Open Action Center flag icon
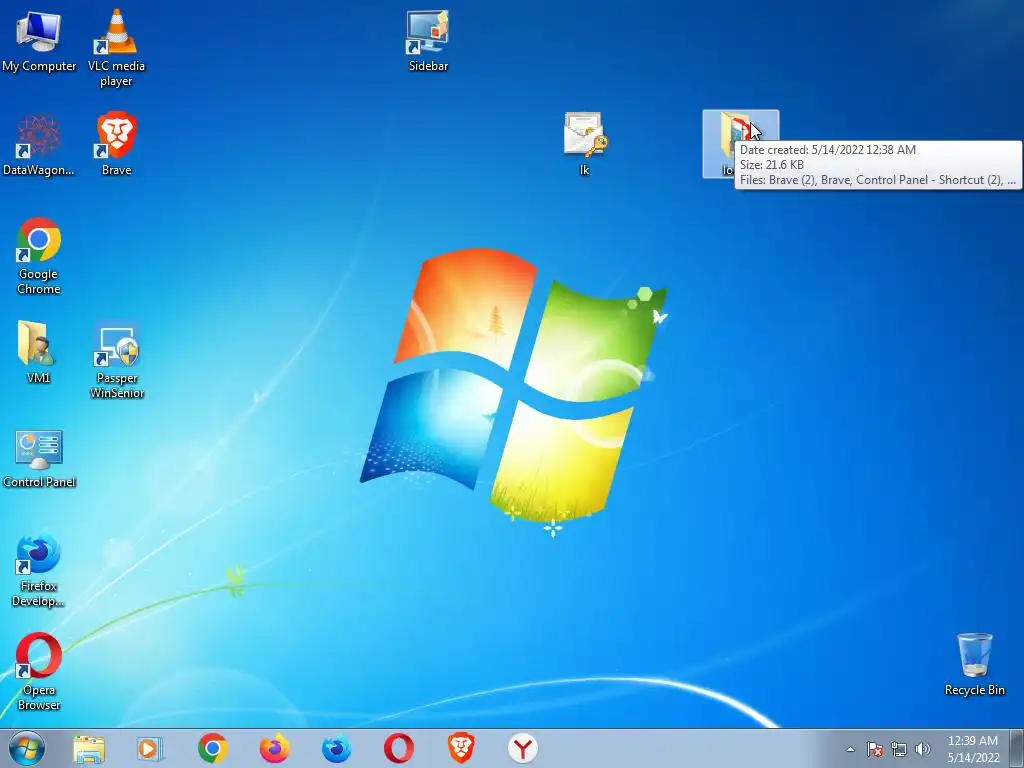The image size is (1024, 768). (875, 749)
